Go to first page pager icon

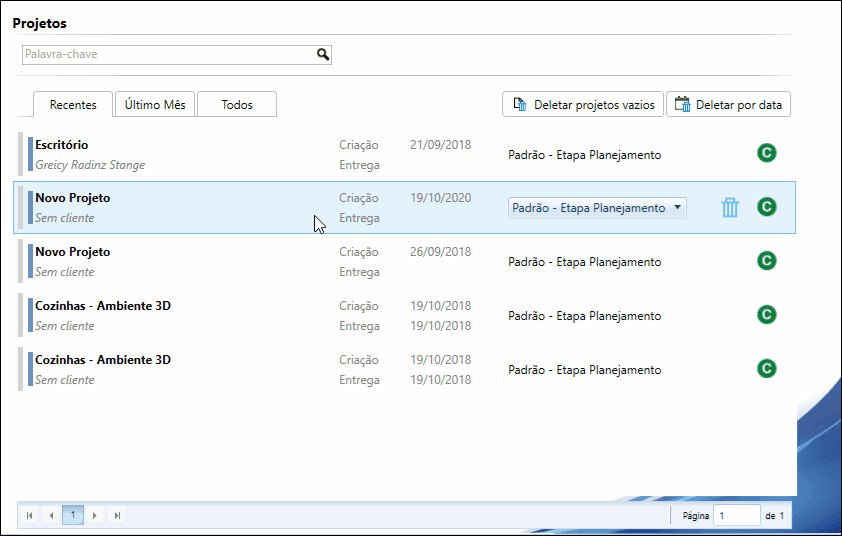coord(29,516)
